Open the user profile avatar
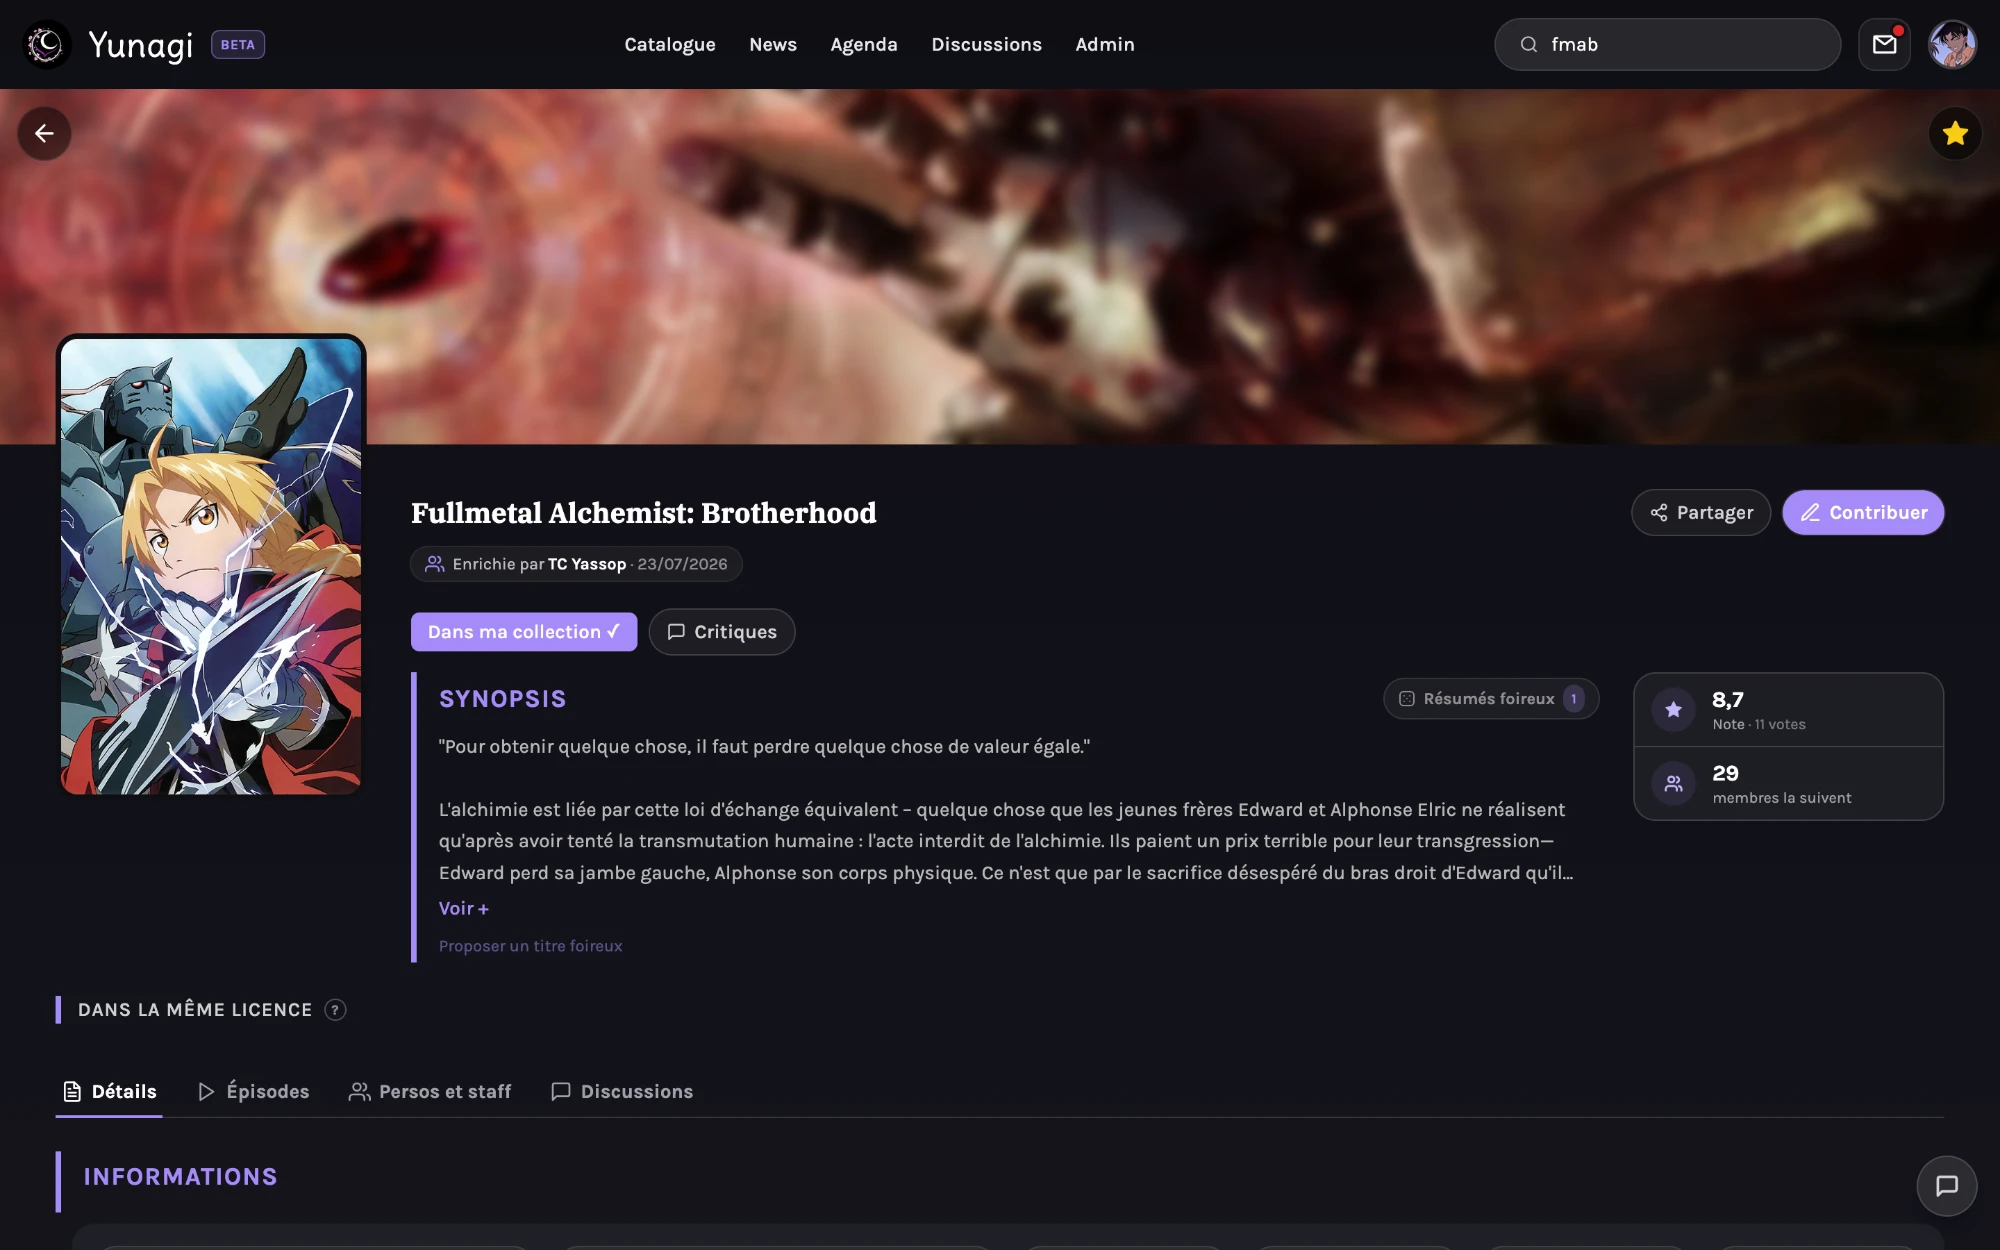This screenshot has width=2000, height=1250. point(1952,44)
